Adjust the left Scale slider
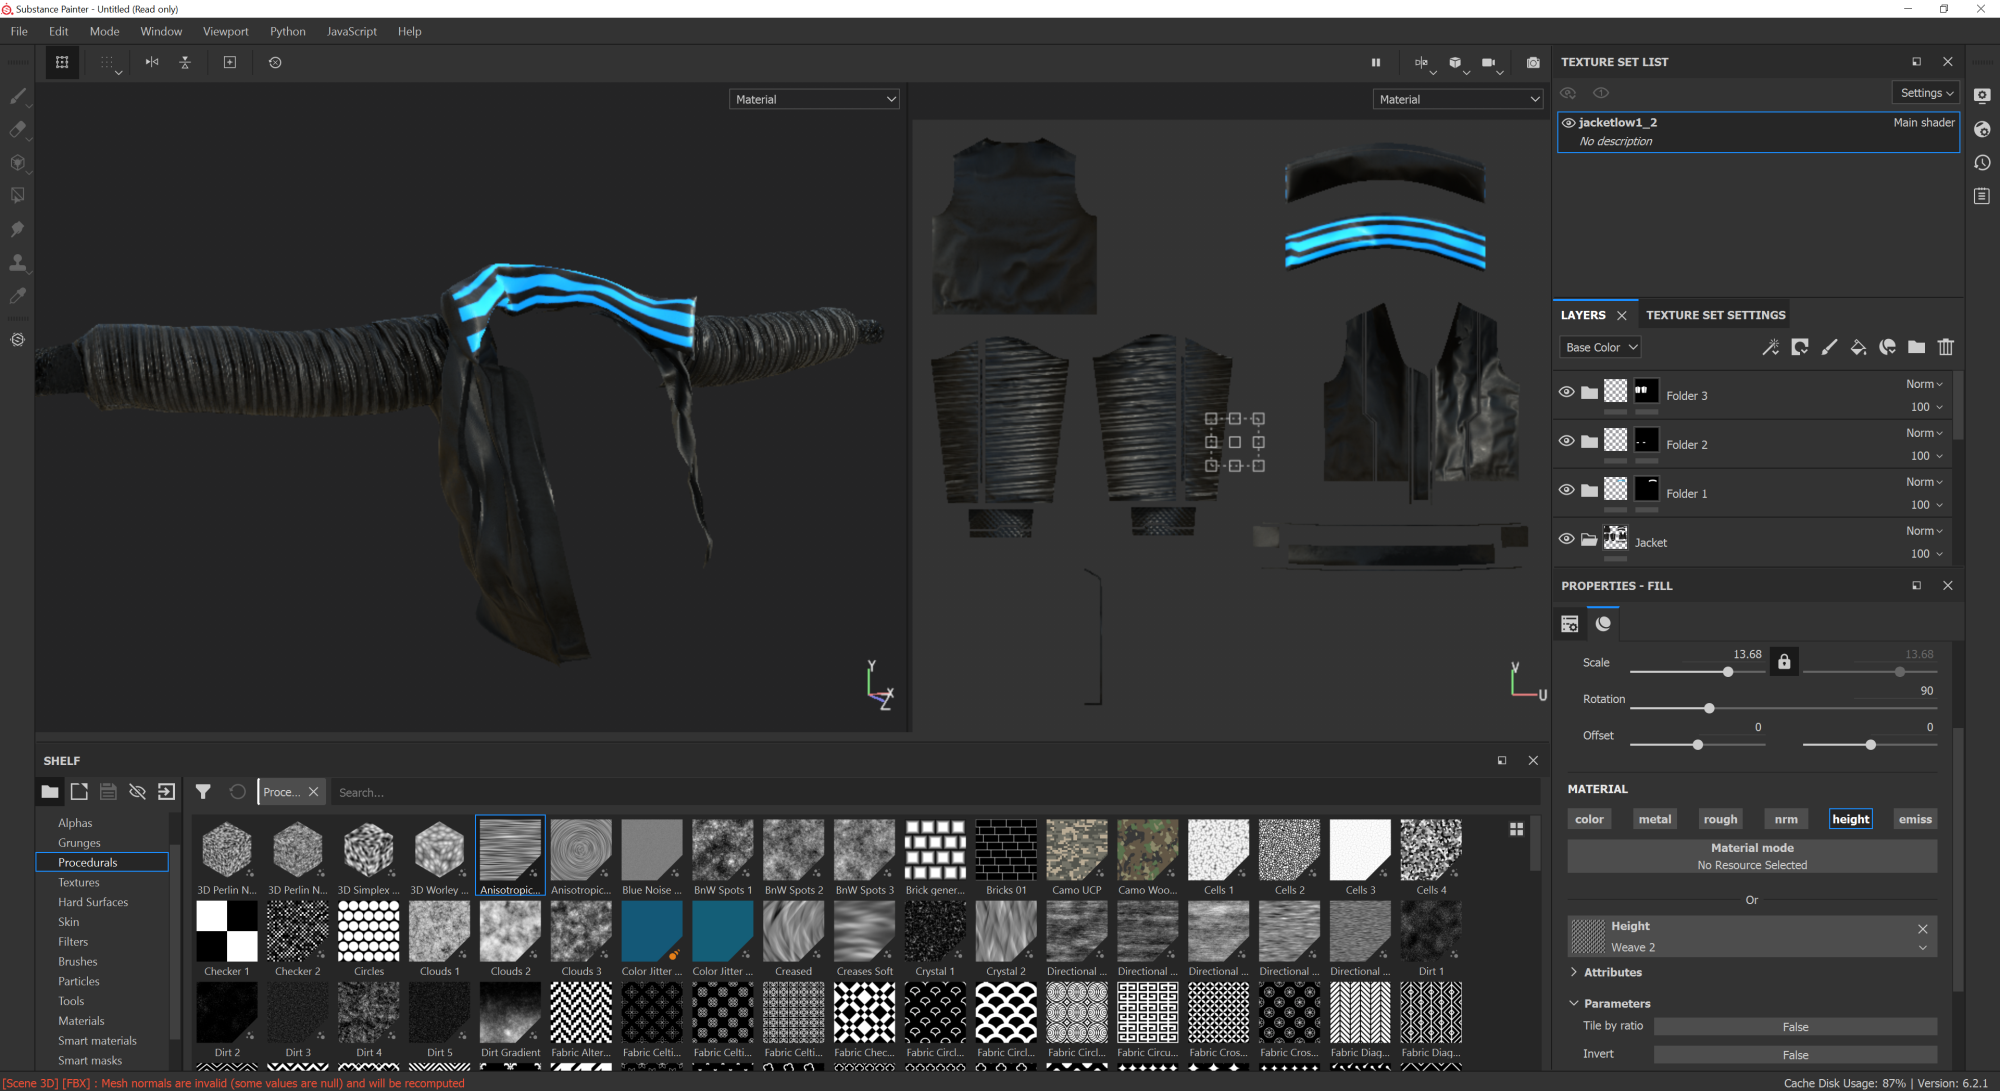The height and width of the screenshot is (1091, 2000). coord(1698,672)
